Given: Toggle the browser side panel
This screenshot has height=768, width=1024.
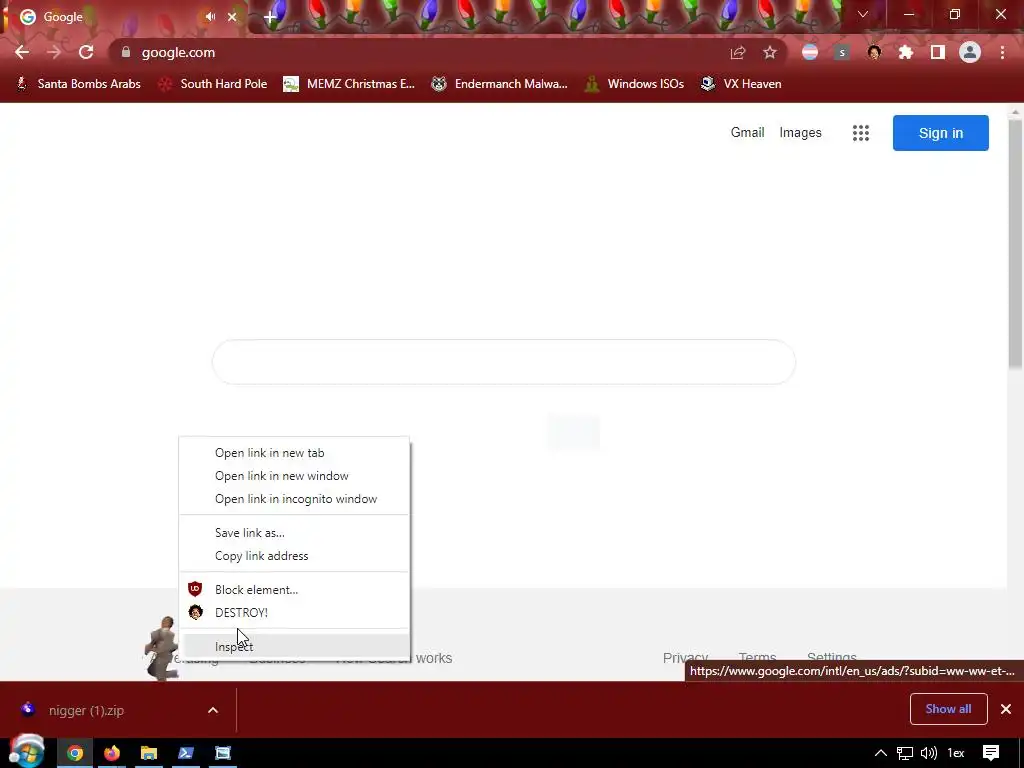Looking at the screenshot, I should click(x=938, y=52).
